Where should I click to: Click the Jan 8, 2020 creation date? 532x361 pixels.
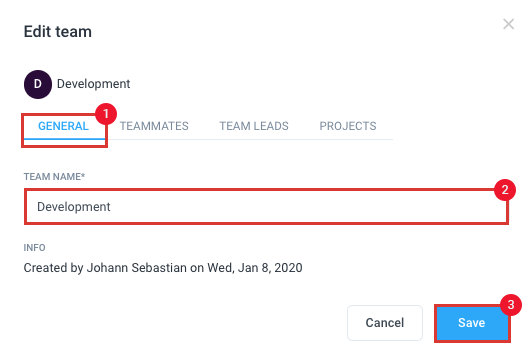point(270,268)
